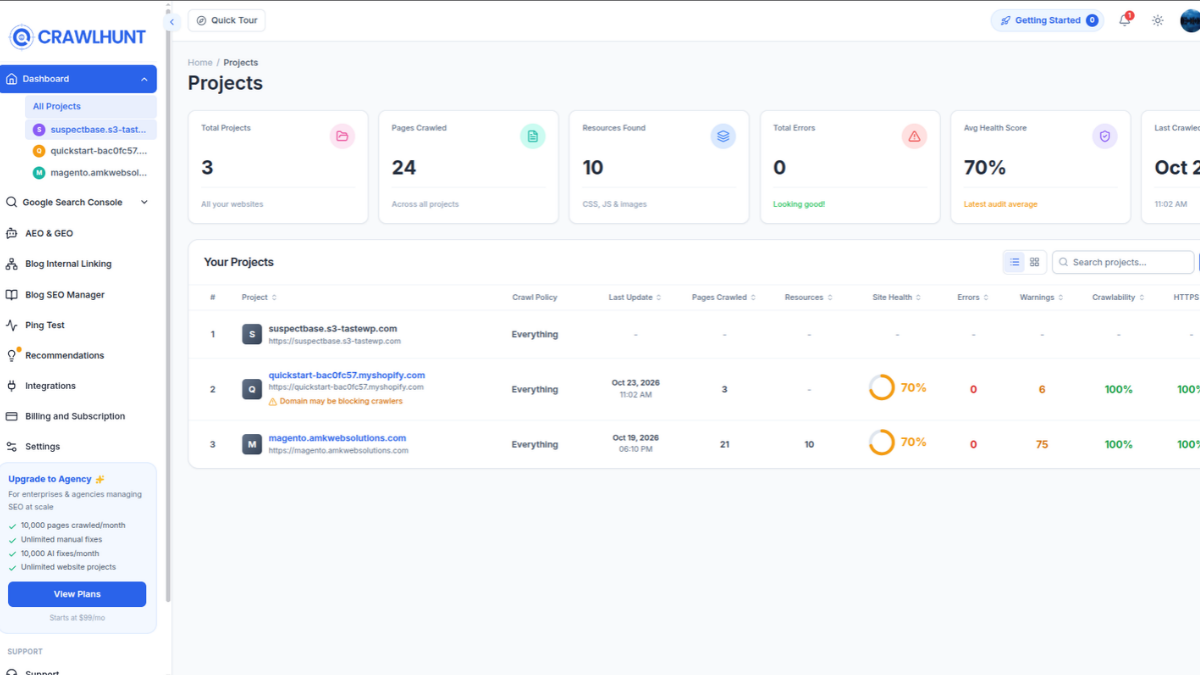Sort by the Last Update column

635,298
